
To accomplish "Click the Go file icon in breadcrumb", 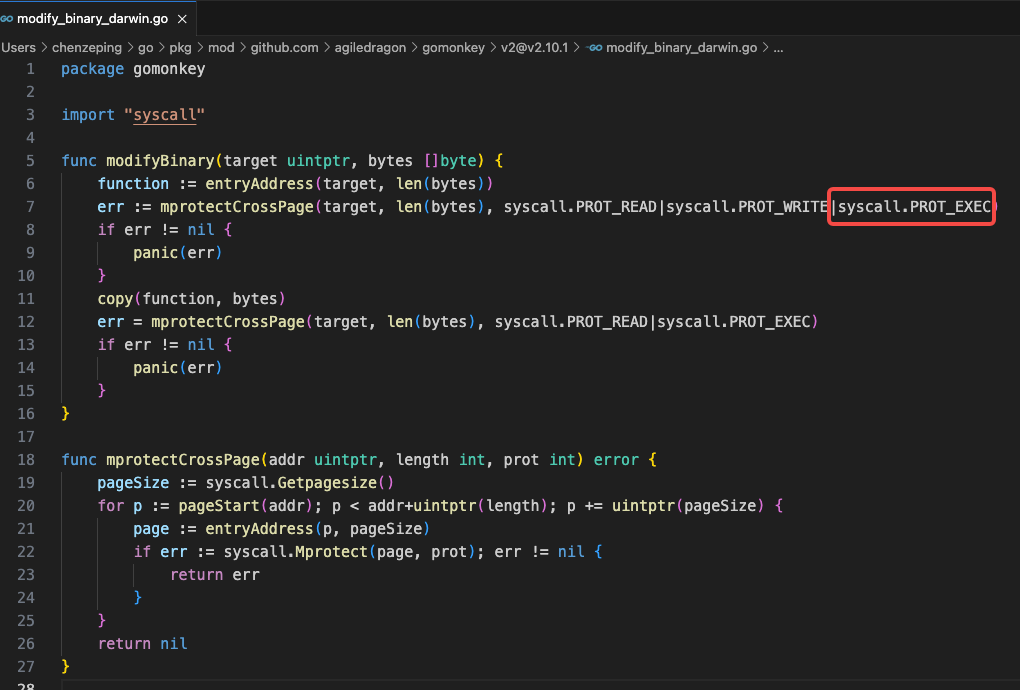I will pyautogui.click(x=595, y=47).
